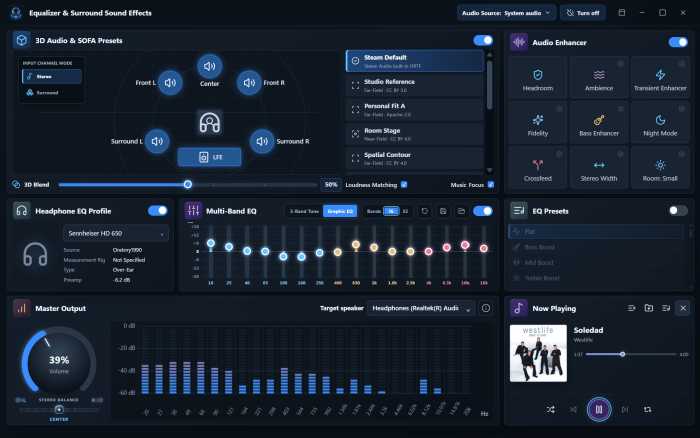
Task: Open the Headroom enhancer tile
Action: (x=538, y=77)
